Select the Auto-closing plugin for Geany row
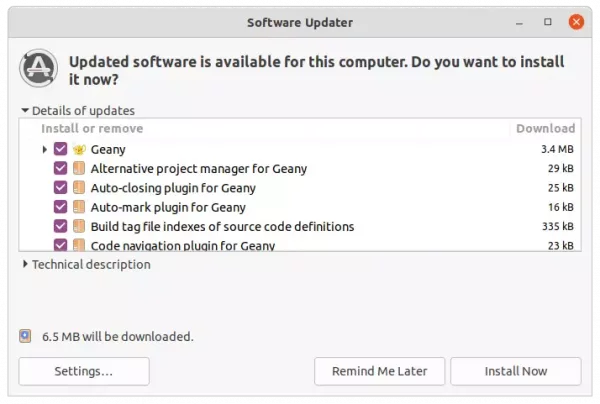 (x=300, y=188)
